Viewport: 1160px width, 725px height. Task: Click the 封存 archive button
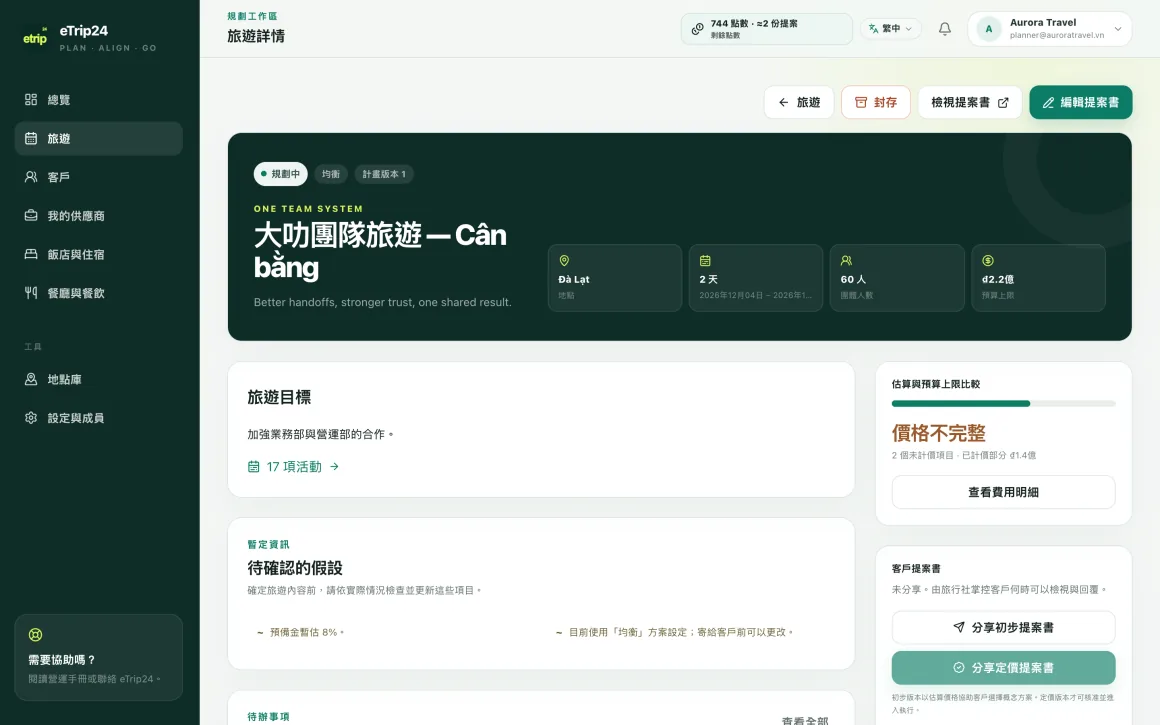[876, 102]
